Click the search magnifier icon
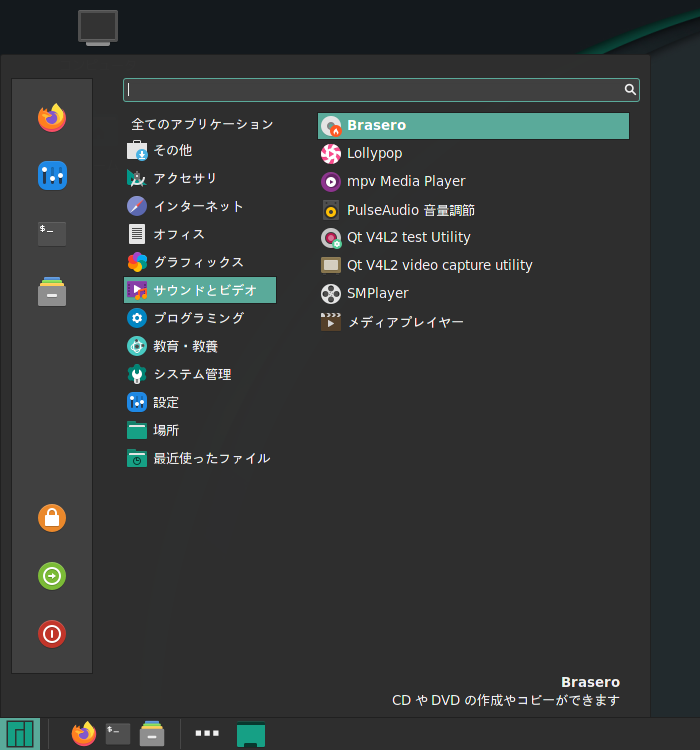This screenshot has width=700, height=750. [630, 89]
